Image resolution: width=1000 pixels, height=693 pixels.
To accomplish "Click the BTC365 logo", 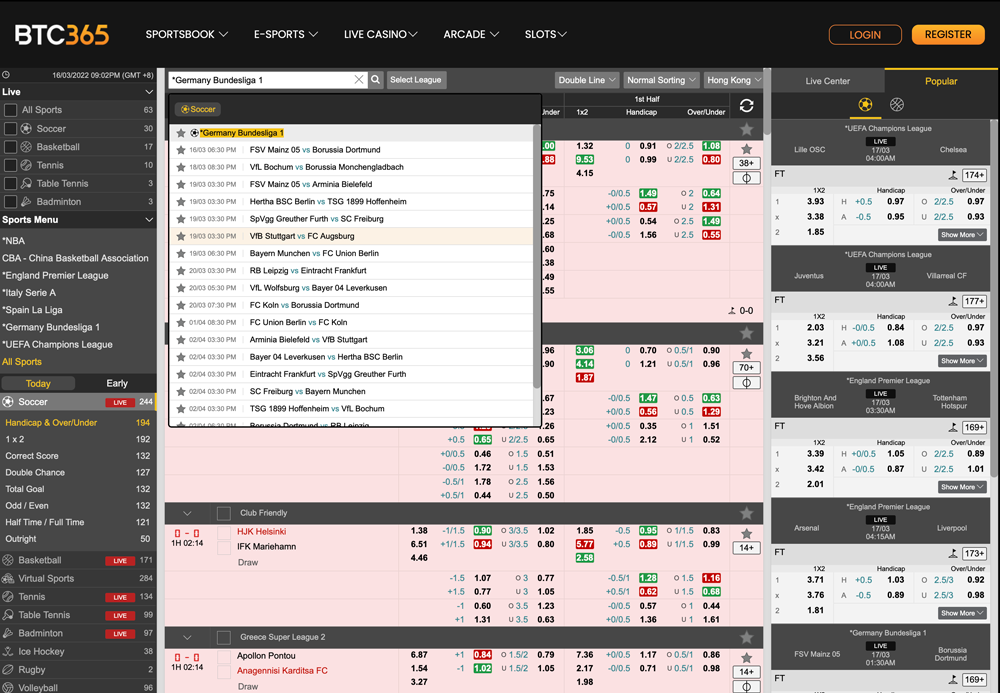I will point(62,34).
